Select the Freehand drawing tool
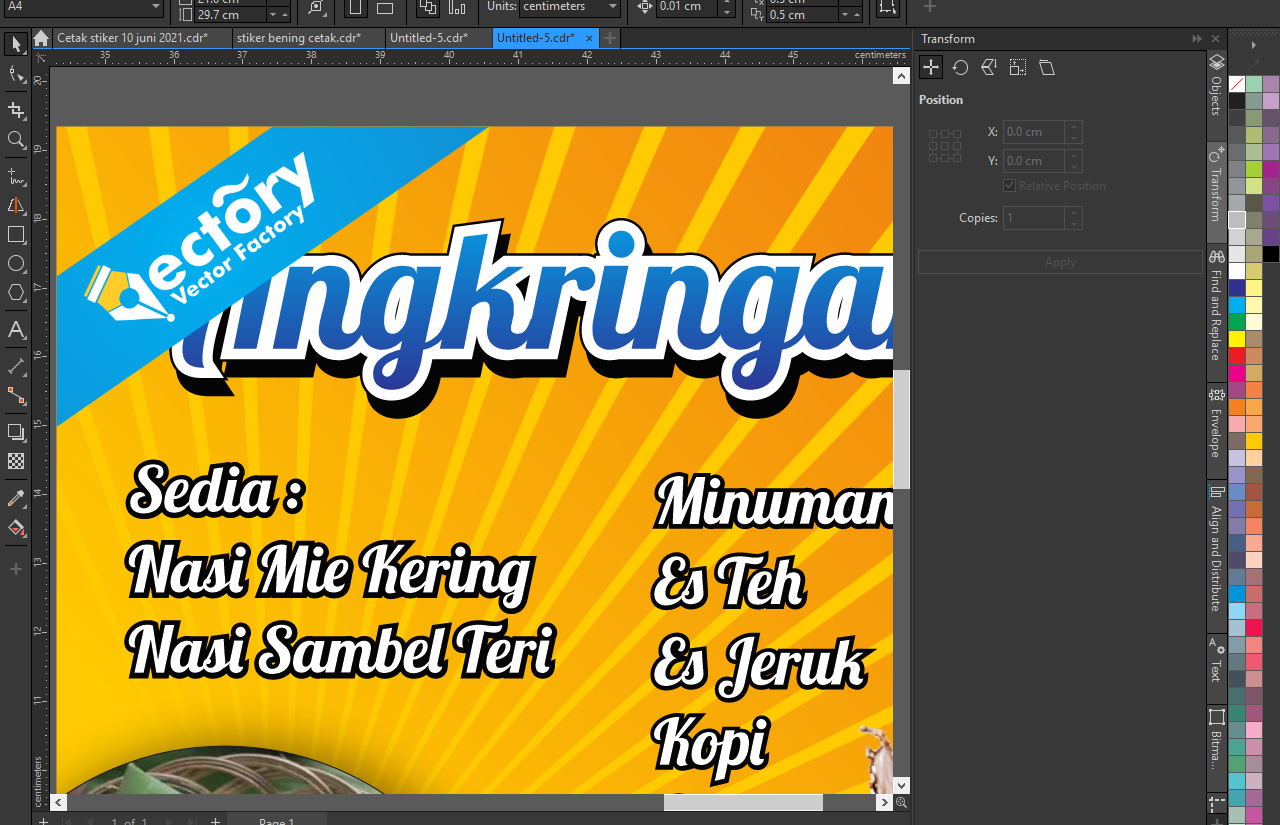The width and height of the screenshot is (1280, 825). [x=16, y=176]
